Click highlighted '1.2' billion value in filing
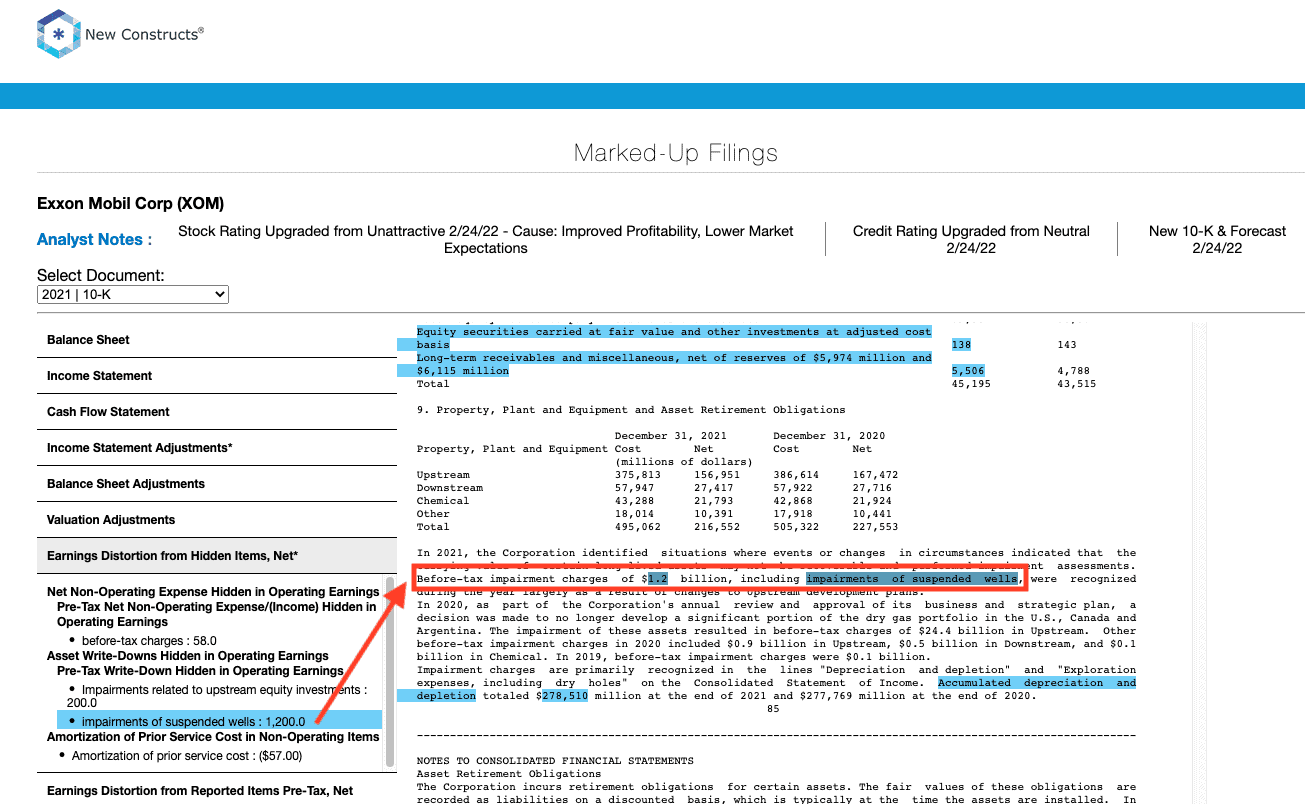Screen dimensions: 1305x804 pyautogui.click(x=657, y=579)
